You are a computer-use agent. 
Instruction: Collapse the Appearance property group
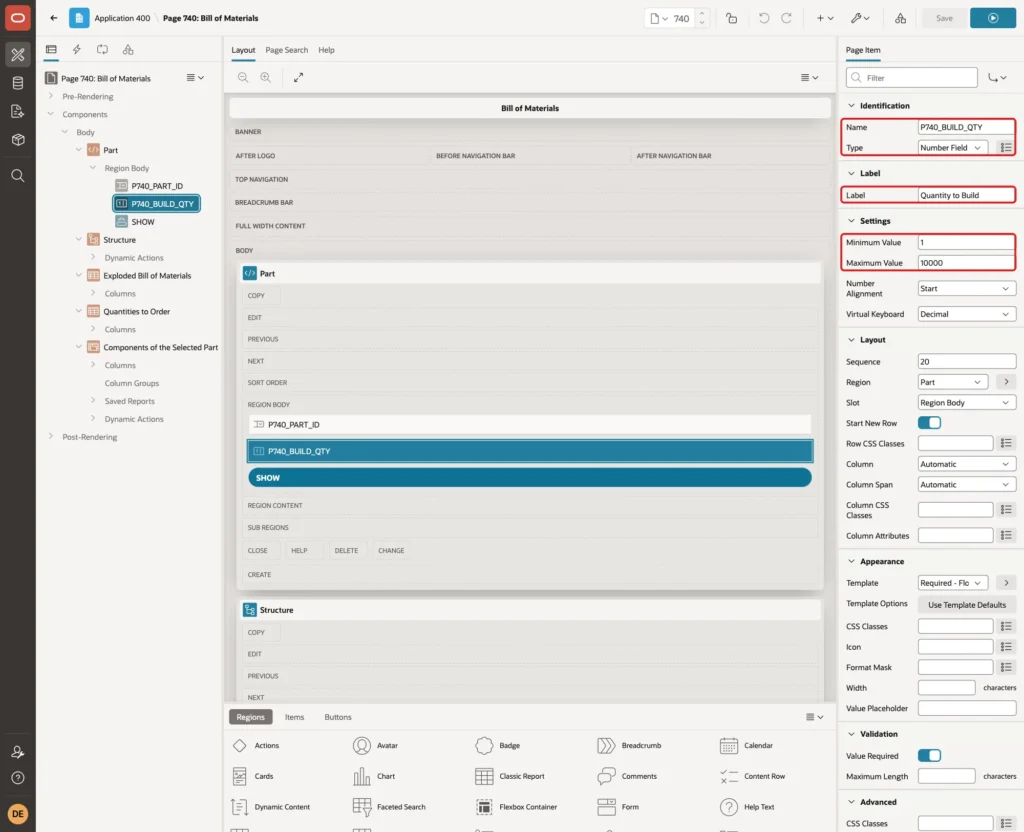click(851, 562)
